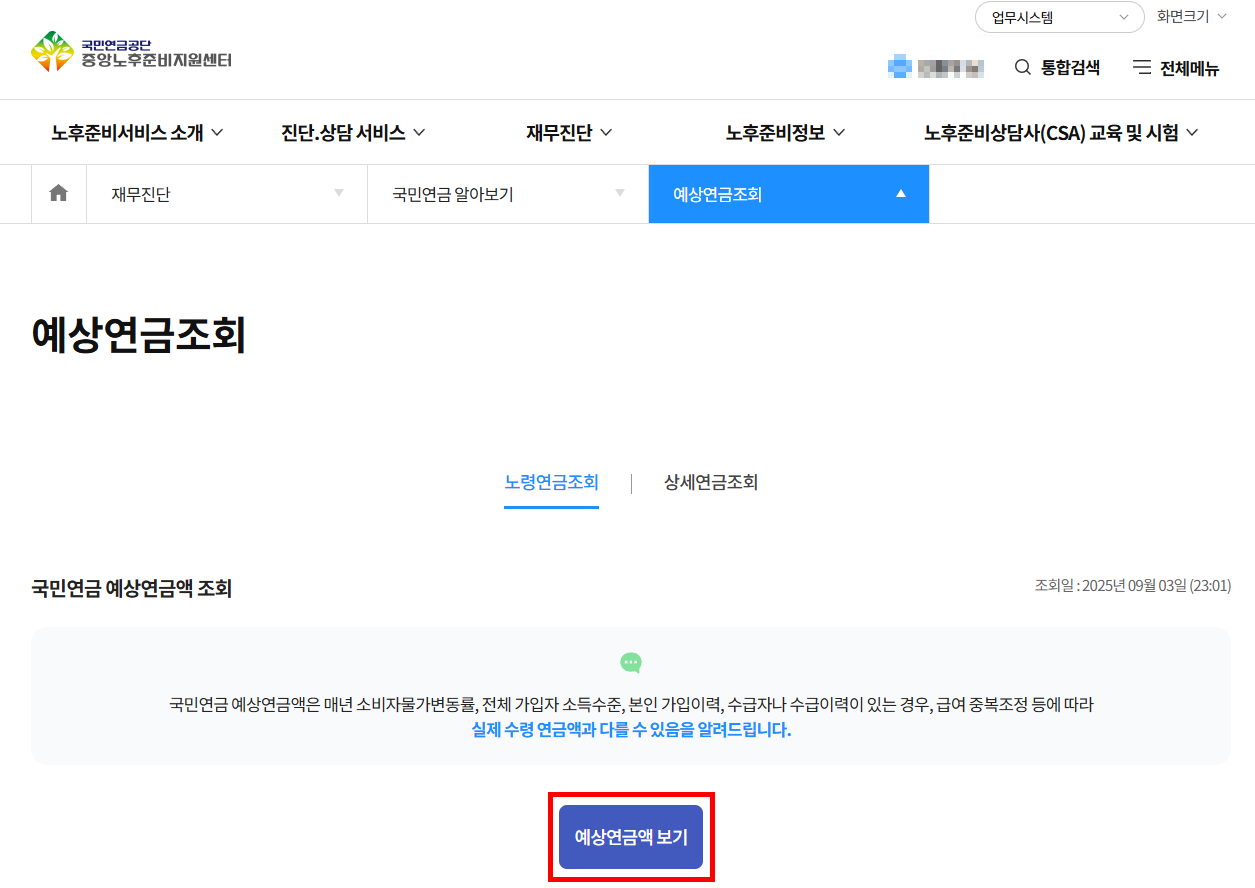Viewport: 1255px width, 888px height.
Task: Switch to the 상세연금조회 tab
Action: click(709, 483)
